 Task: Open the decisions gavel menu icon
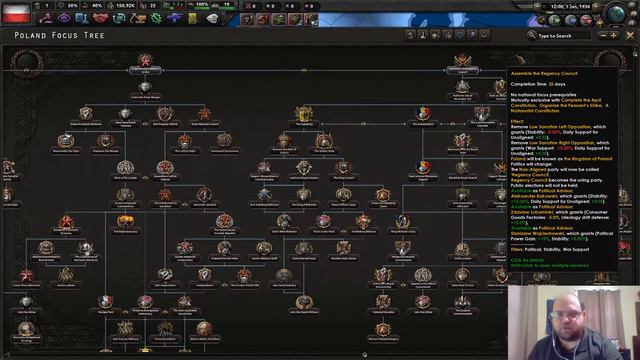46,18
